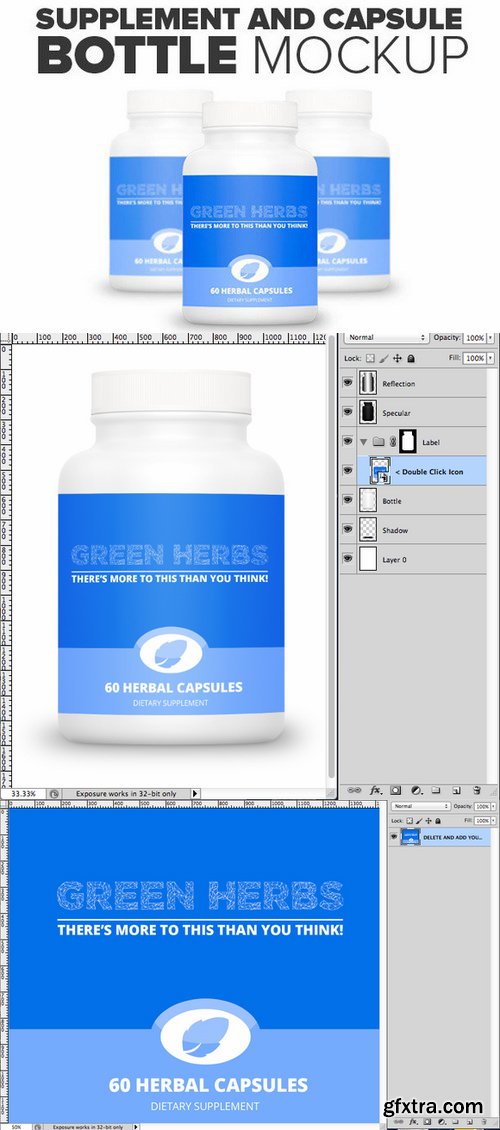Select the Label group name
Viewport: 500px width, 1130px height.
click(x=431, y=442)
